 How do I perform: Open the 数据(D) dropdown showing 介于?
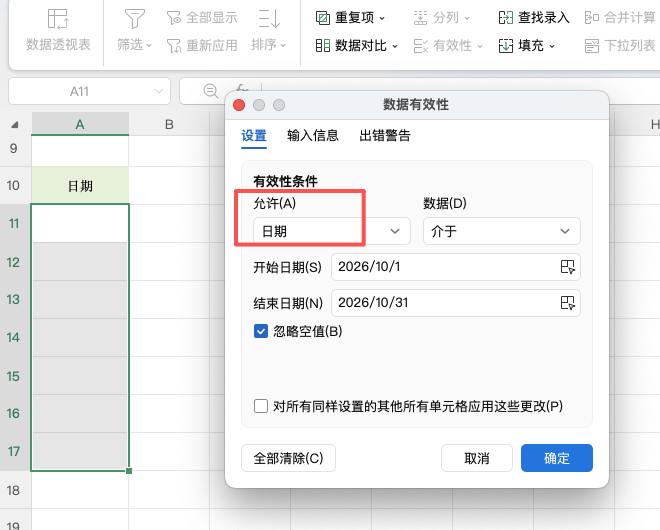(x=502, y=231)
